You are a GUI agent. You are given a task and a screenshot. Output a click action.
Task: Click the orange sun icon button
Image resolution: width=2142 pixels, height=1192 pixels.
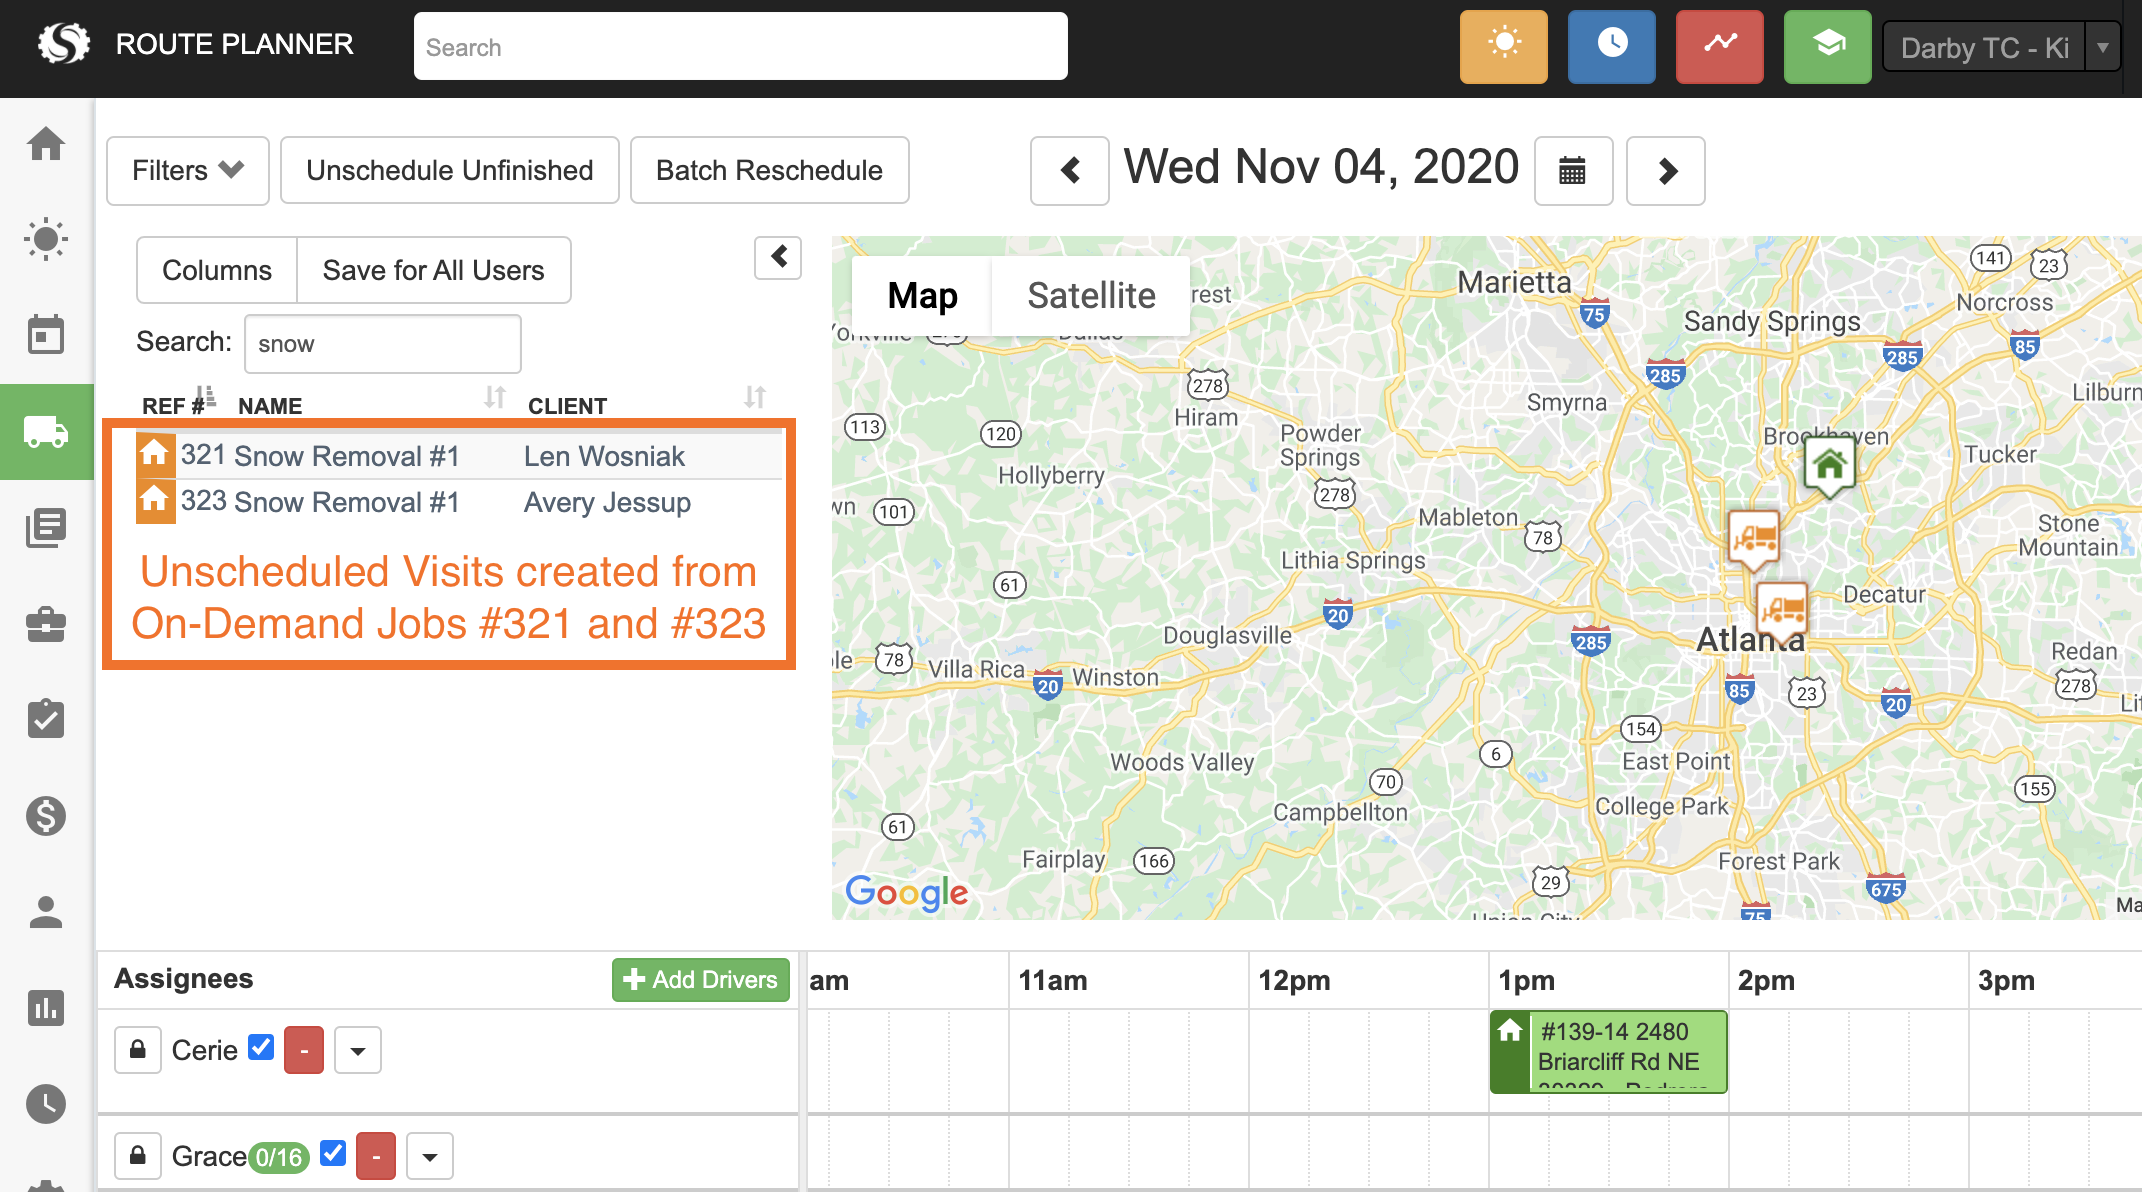1503,46
